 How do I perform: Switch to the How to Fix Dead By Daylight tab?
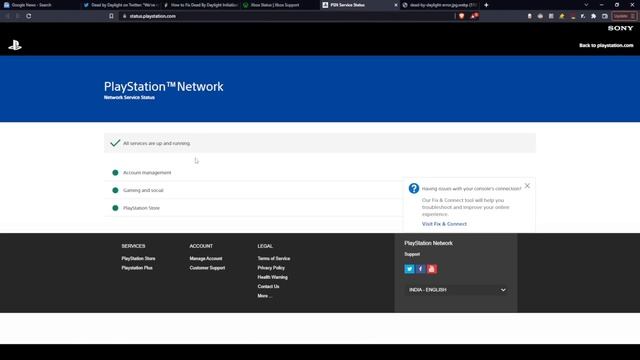pyautogui.click(x=200, y=5)
